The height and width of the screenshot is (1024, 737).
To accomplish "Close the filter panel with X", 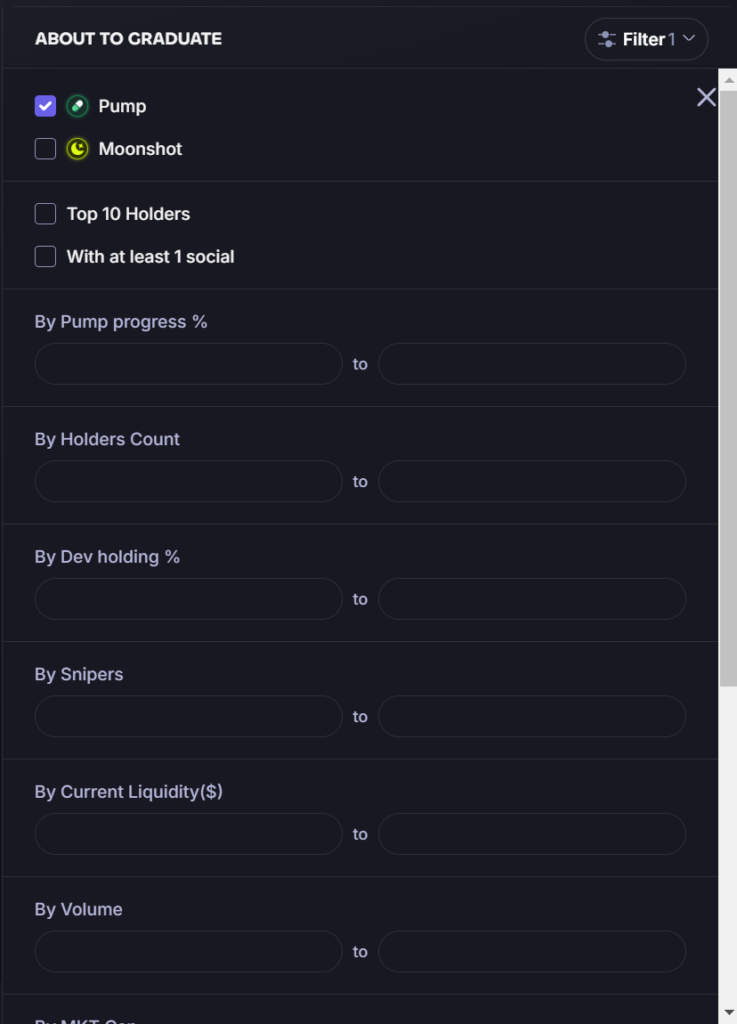I will [706, 97].
